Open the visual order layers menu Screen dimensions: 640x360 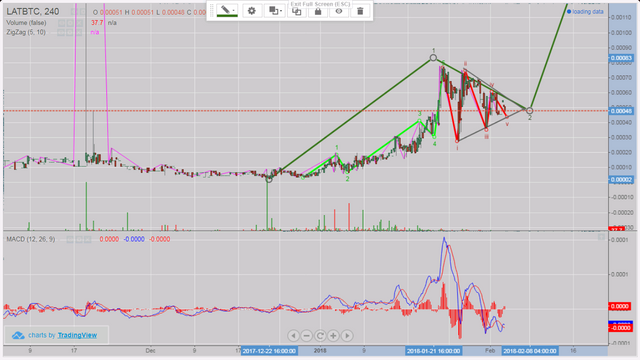(275, 11)
